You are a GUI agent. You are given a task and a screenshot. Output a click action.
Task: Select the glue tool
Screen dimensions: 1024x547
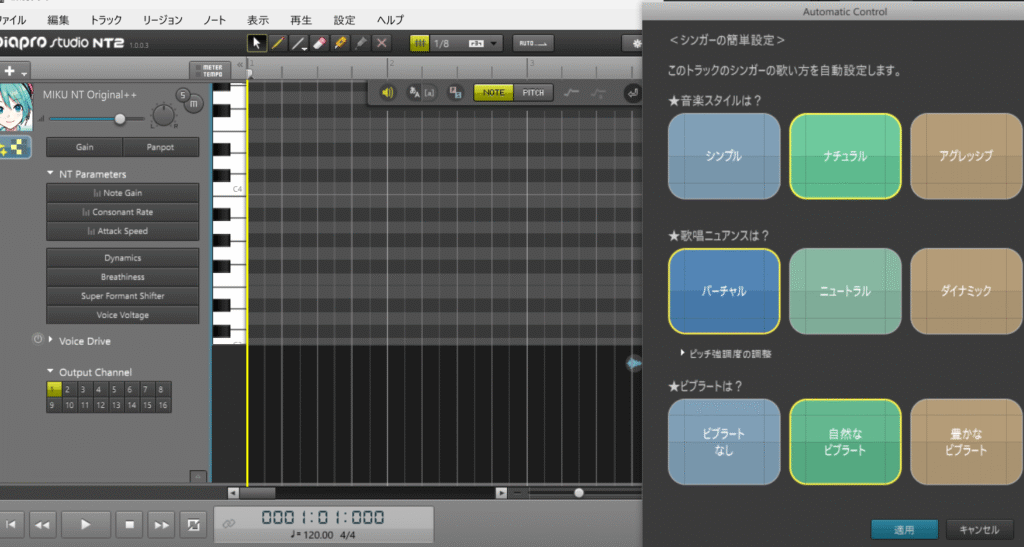[361, 43]
